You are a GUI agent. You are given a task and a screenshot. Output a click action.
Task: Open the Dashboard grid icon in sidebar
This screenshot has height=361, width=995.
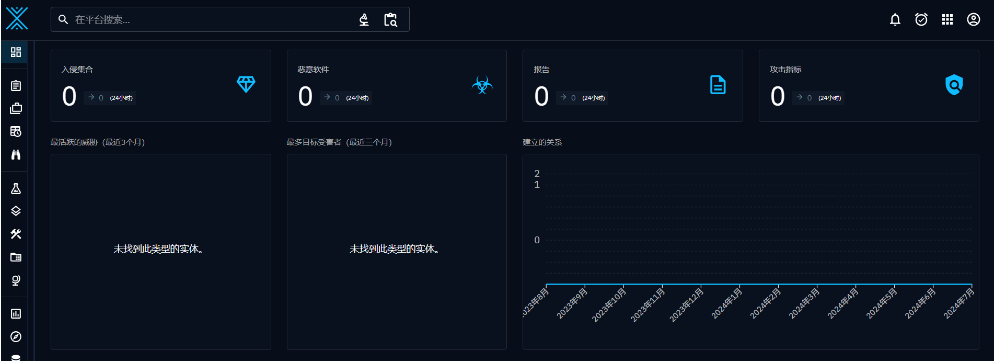(x=16, y=52)
